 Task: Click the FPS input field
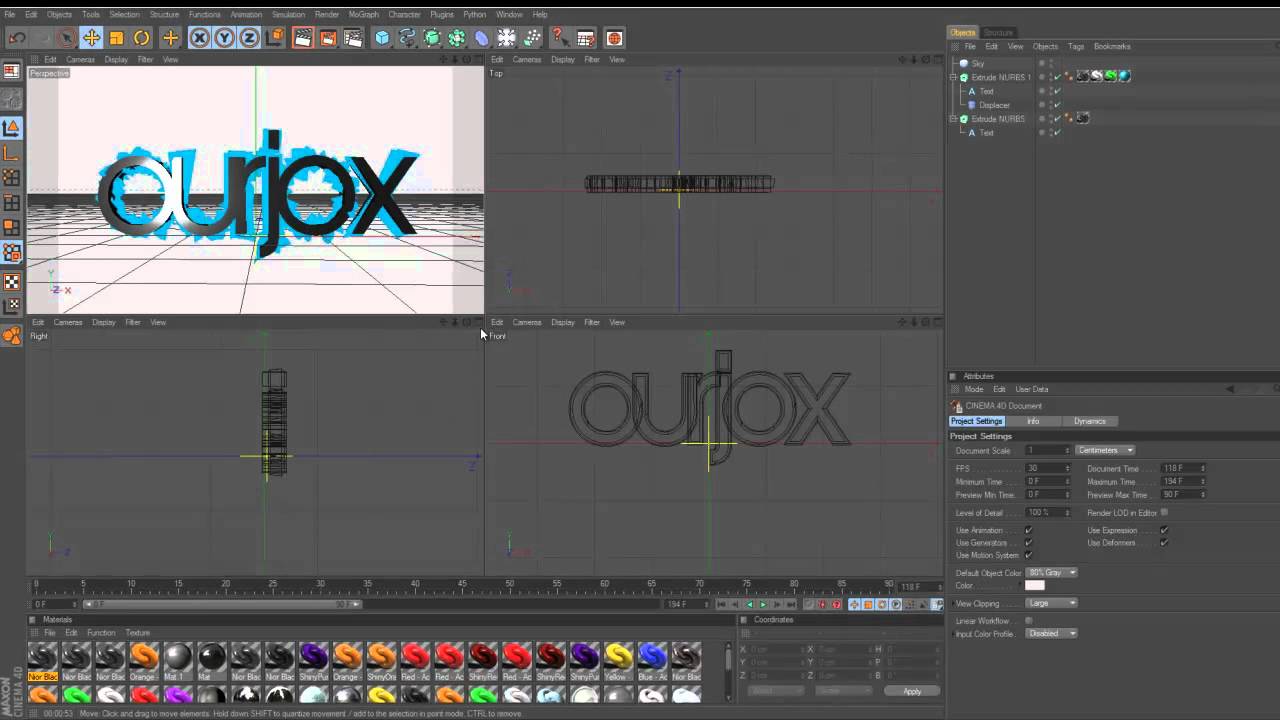pyautogui.click(x=1048, y=468)
